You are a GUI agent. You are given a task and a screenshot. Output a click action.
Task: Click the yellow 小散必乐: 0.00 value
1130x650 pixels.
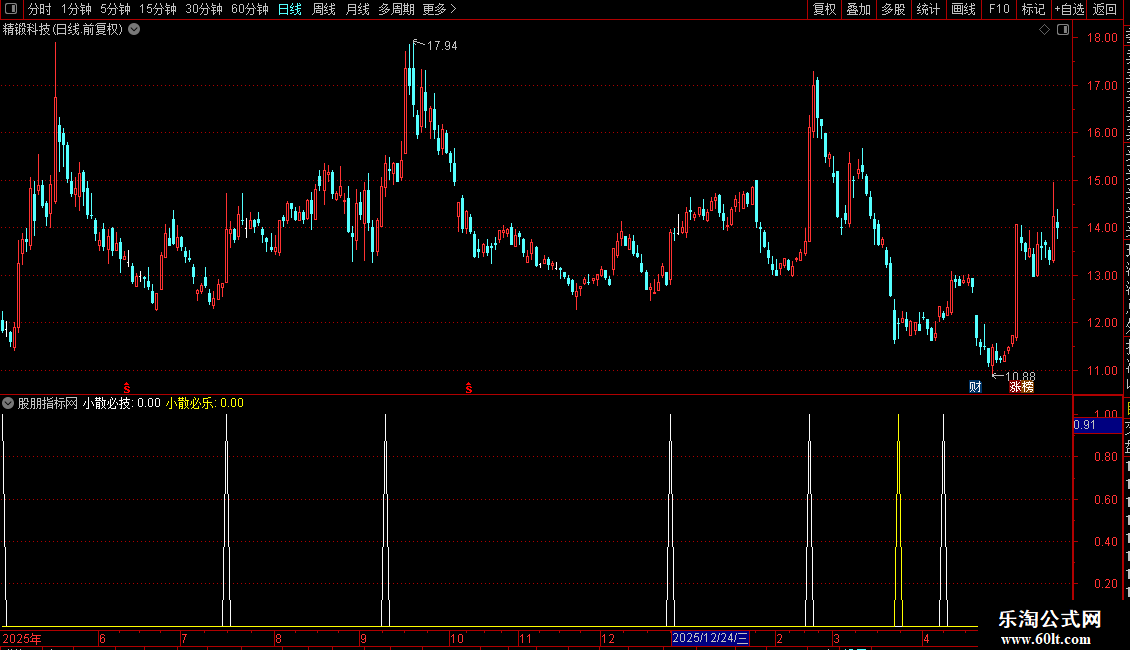tap(205, 403)
